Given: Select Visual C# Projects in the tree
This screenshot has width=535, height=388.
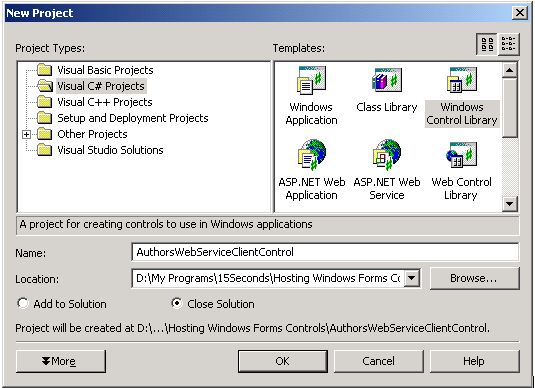Looking at the screenshot, I should pyautogui.click(x=101, y=86).
